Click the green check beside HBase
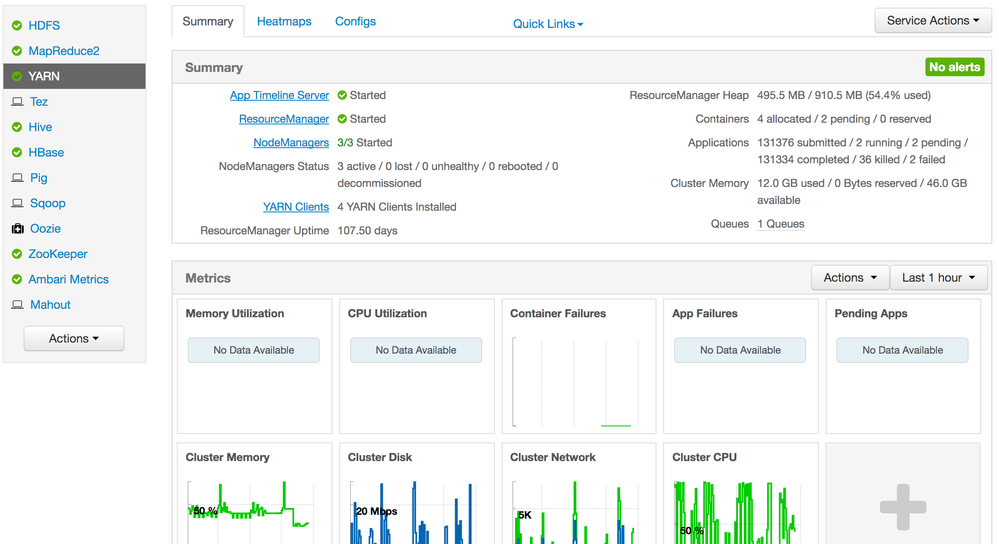Screen dimensions: 999x544 17,153
